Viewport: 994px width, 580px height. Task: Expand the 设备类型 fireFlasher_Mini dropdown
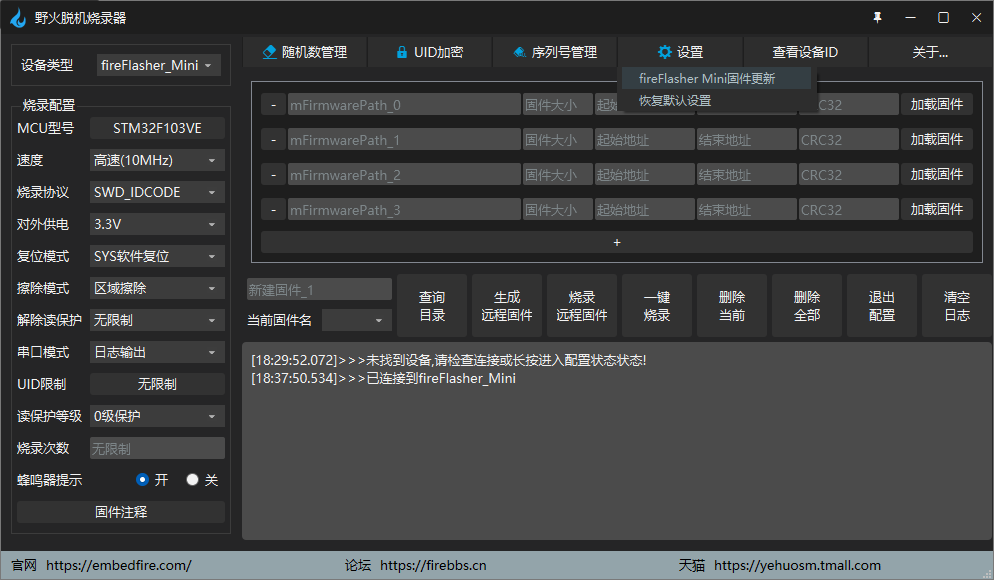158,65
